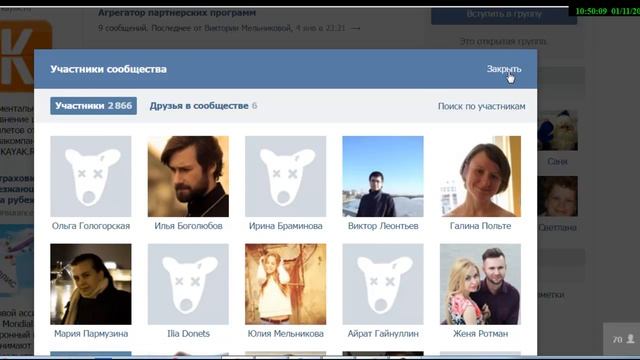
Task: Click Мария Пармузина profile photo
Action: click(x=91, y=284)
